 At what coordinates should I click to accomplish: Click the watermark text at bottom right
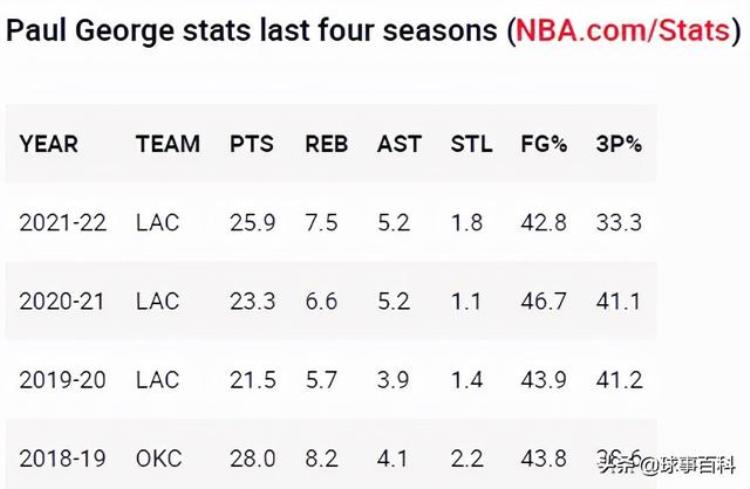pyautogui.click(x=668, y=465)
